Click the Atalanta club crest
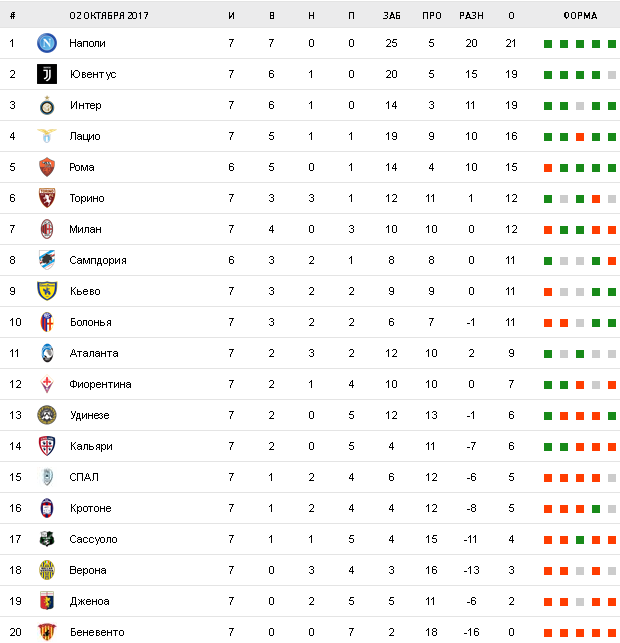 46,353
